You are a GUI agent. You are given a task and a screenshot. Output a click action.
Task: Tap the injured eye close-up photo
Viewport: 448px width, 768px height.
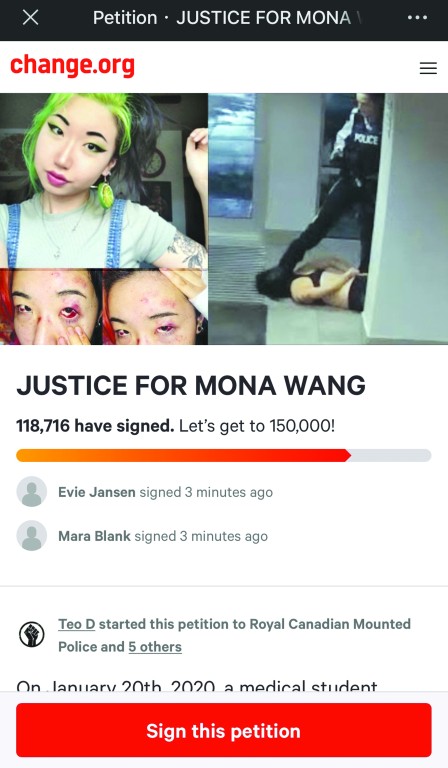[51, 307]
